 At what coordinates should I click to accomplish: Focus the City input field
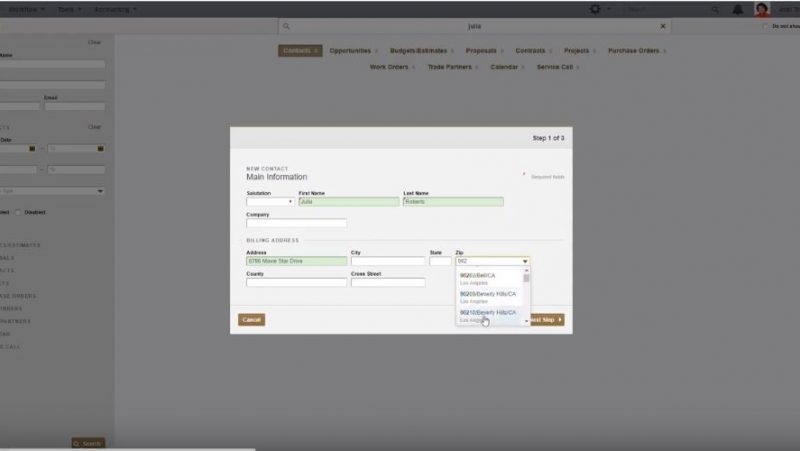click(387, 261)
